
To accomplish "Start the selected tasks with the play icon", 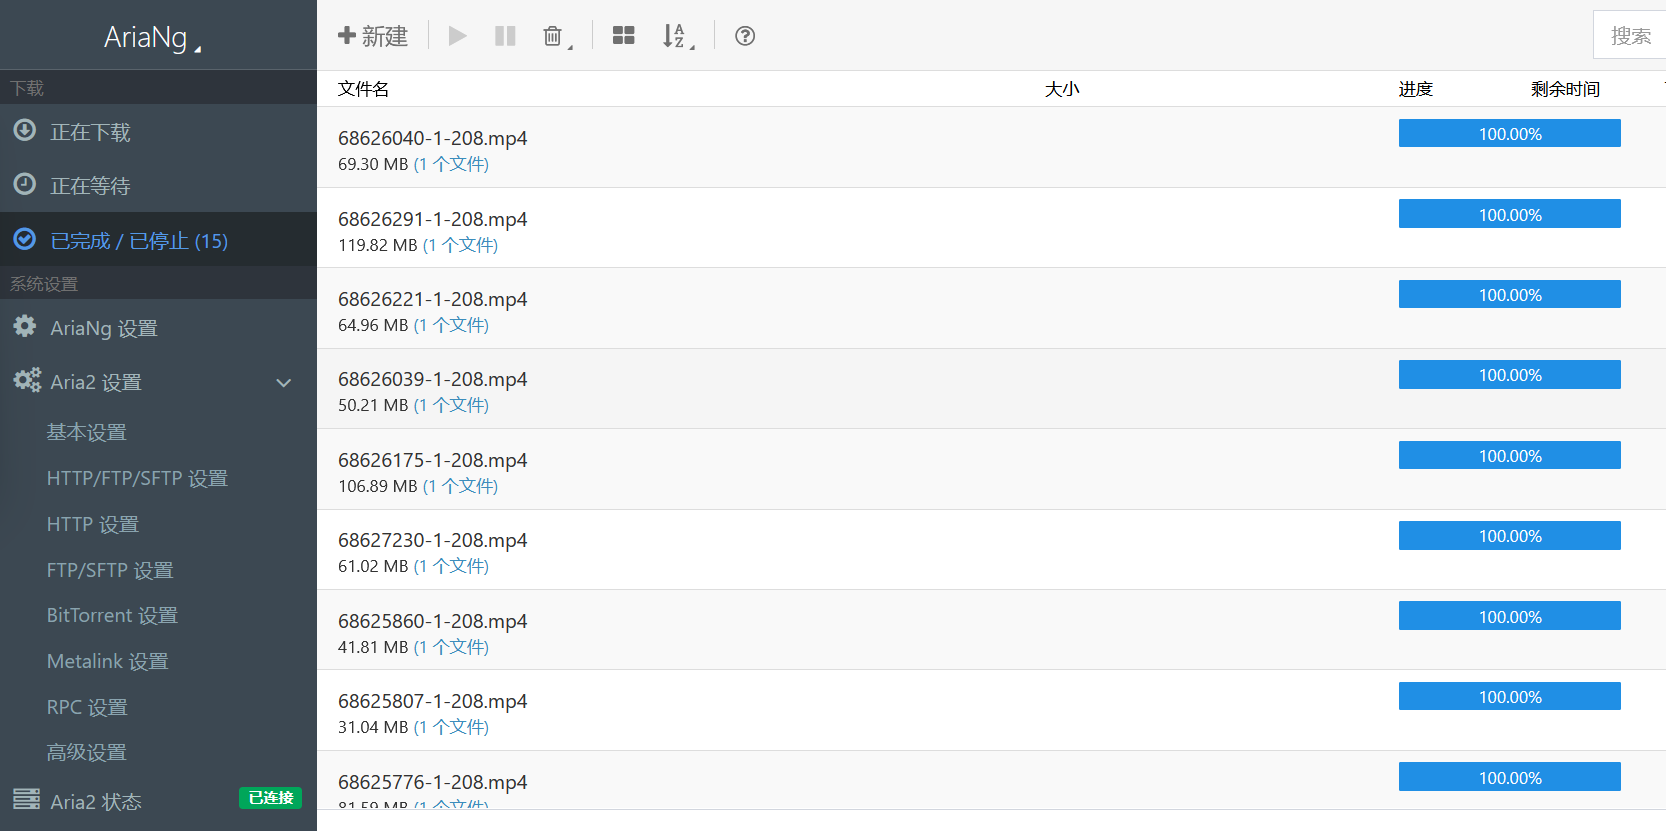I will (x=458, y=36).
